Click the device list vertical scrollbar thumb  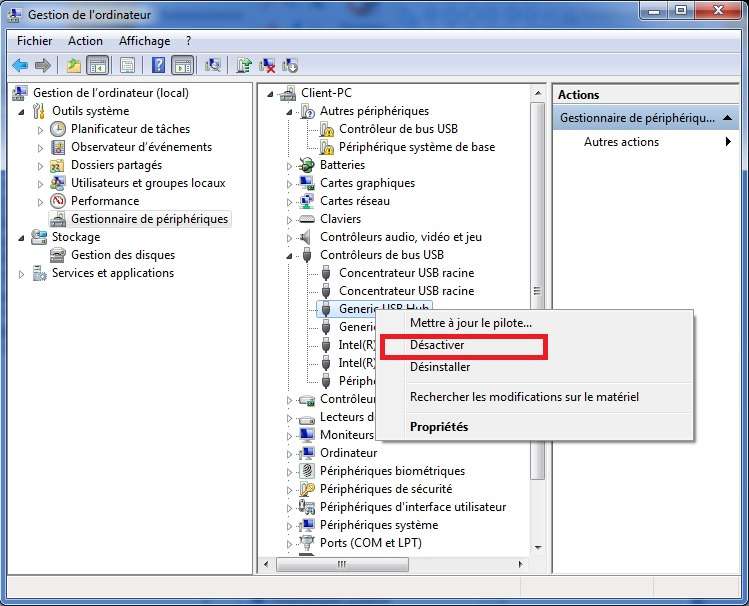tap(537, 291)
